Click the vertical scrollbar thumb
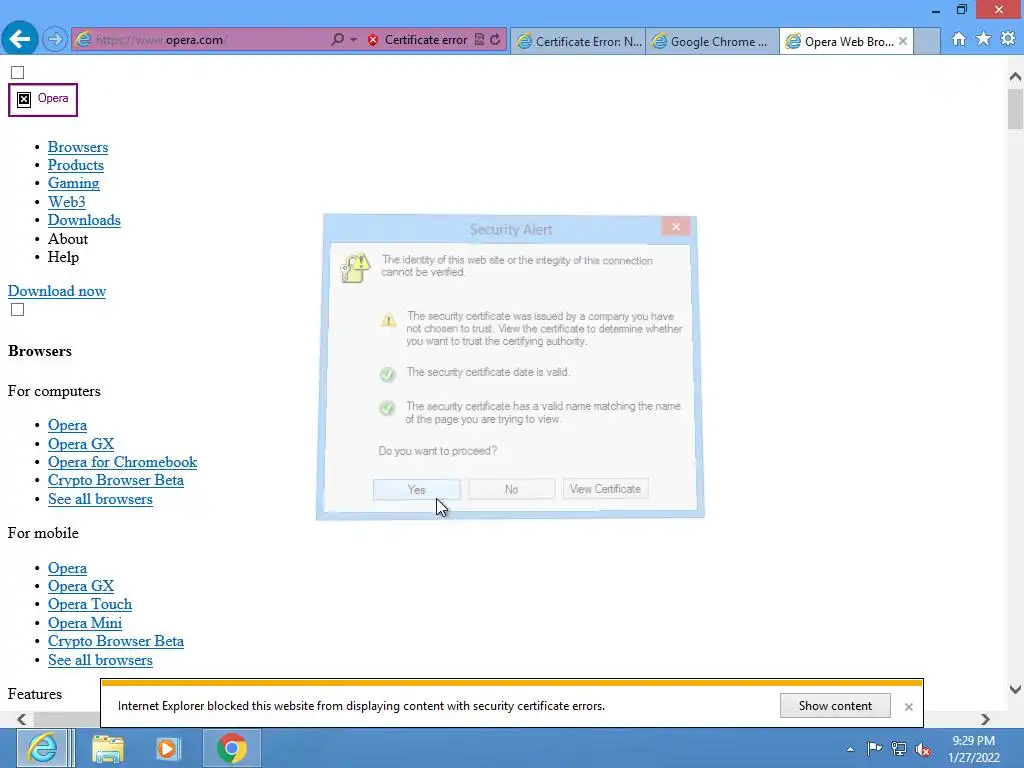Screen dimensions: 1024x768 1015,109
